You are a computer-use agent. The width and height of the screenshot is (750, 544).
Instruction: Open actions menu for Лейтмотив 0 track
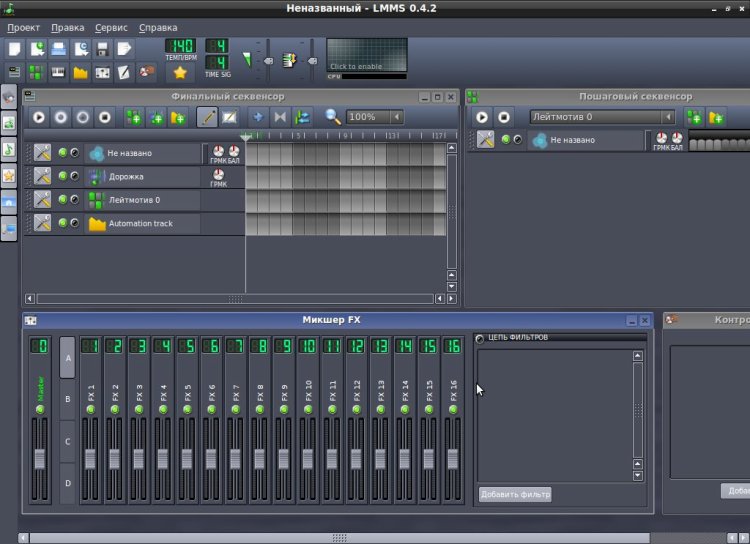[x=42, y=200]
